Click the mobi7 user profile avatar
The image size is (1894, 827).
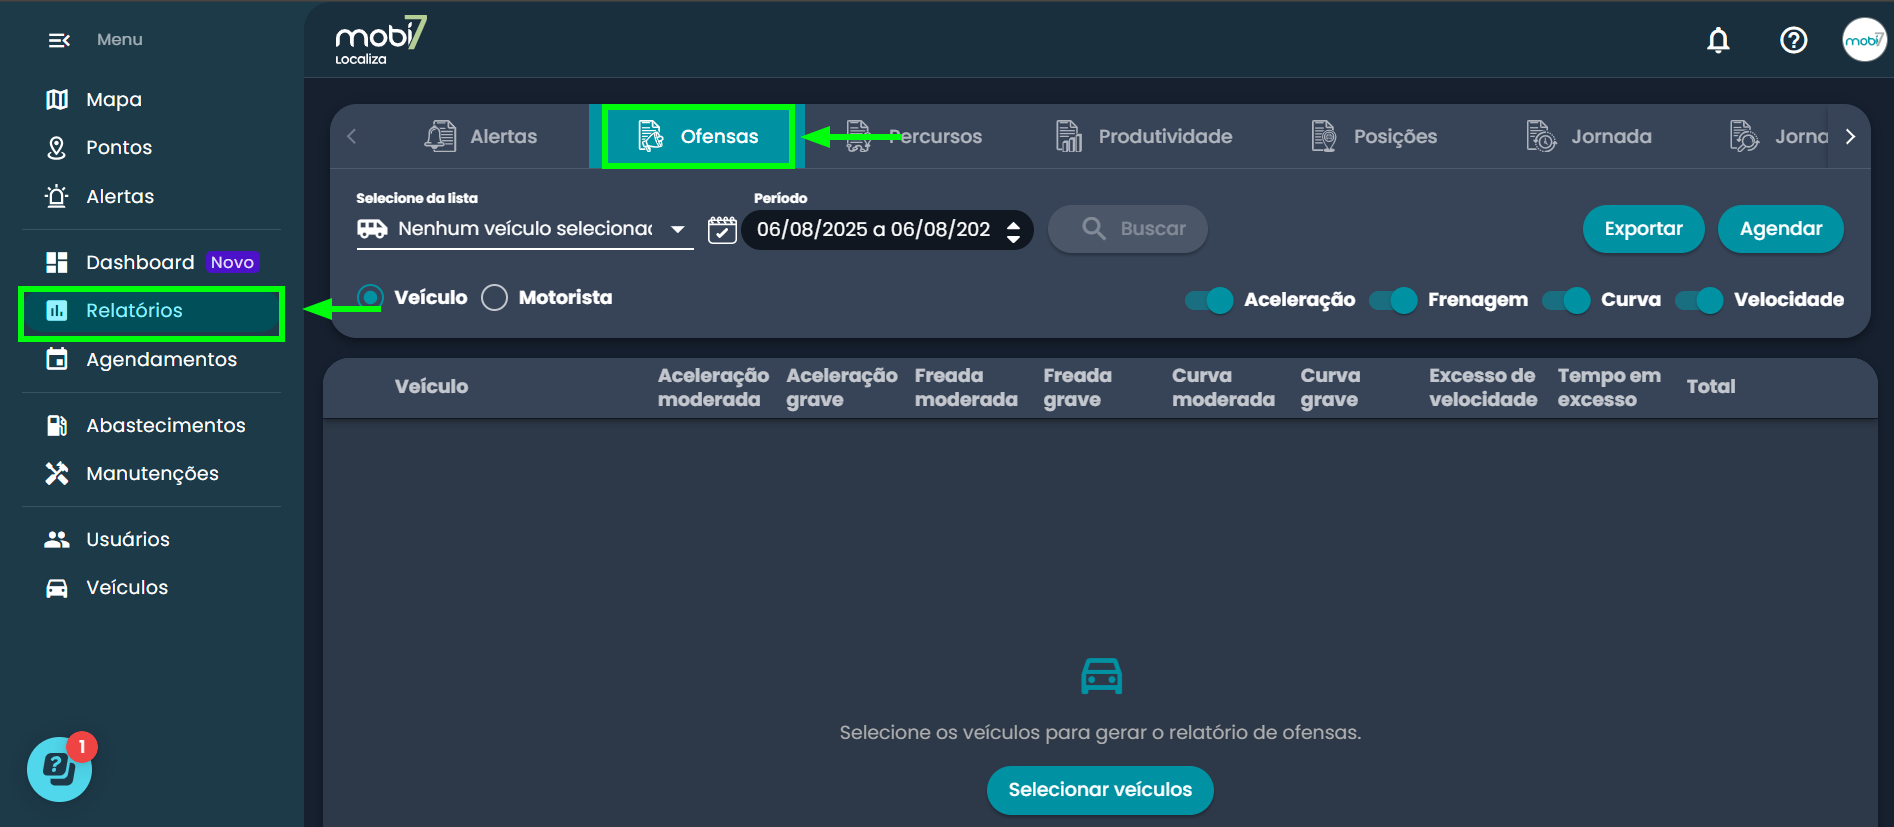[1863, 40]
